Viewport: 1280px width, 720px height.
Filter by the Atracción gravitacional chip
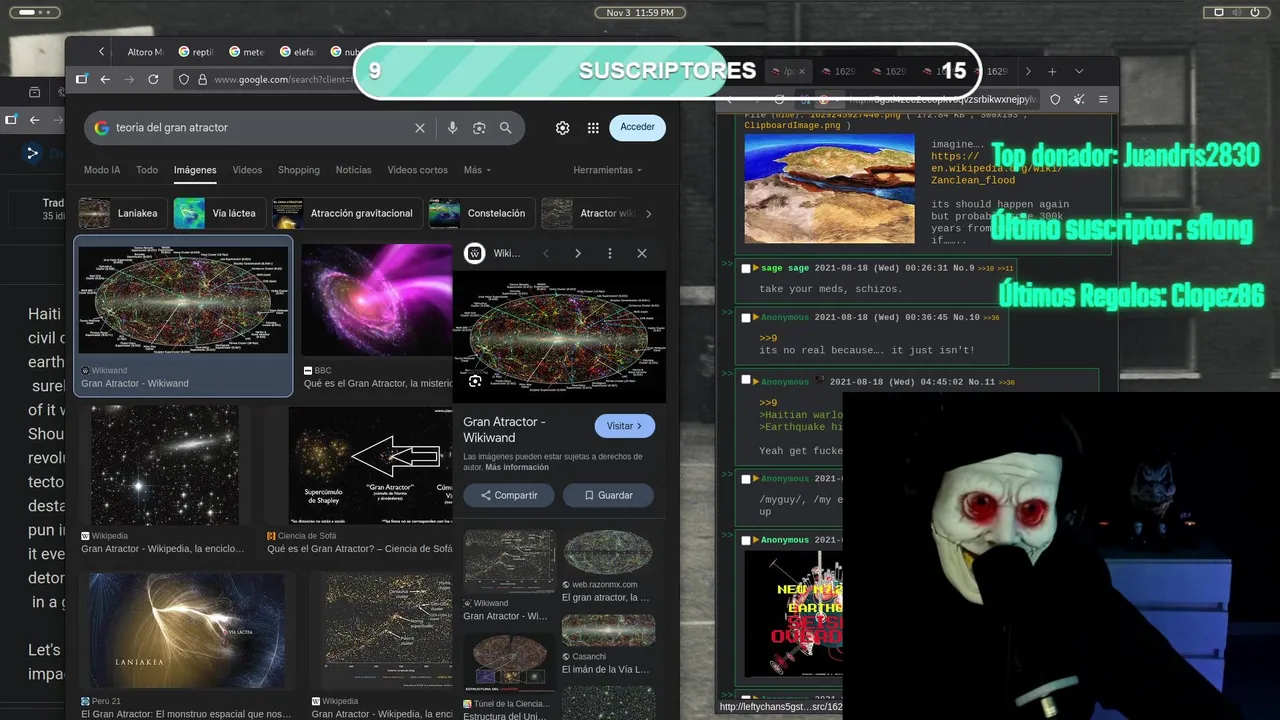[346, 213]
